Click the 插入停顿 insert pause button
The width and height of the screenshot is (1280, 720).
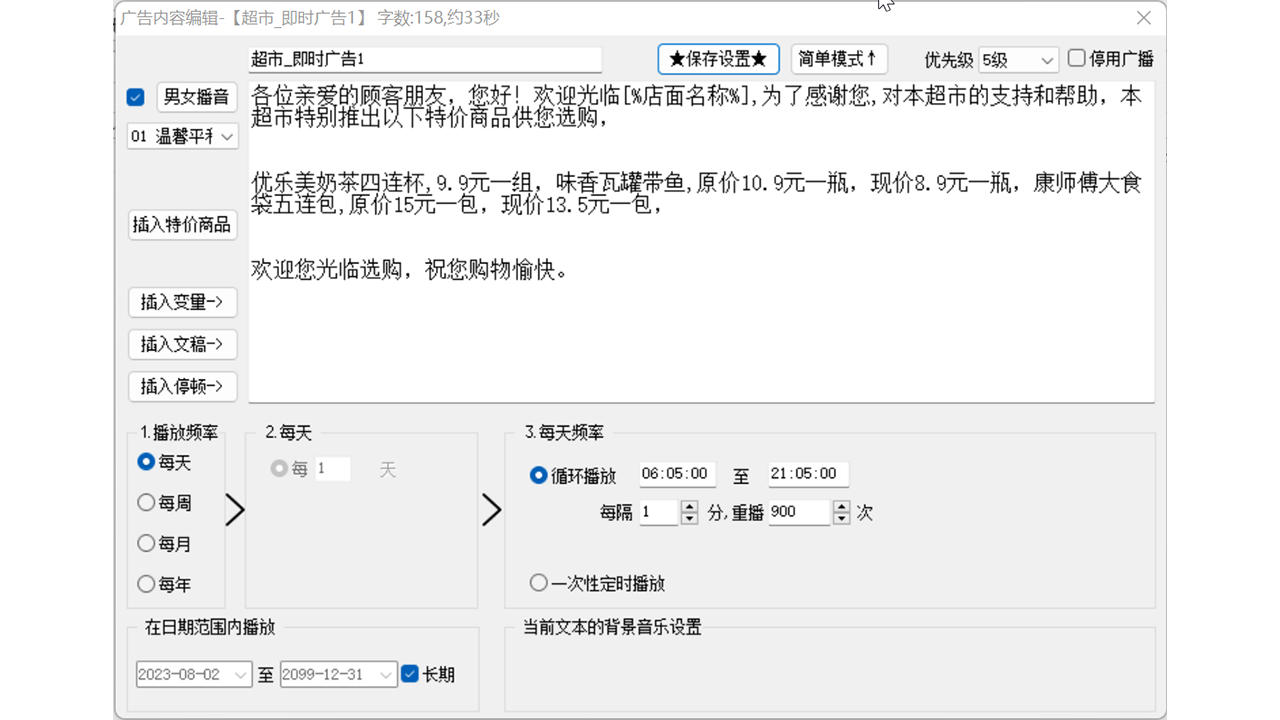182,387
